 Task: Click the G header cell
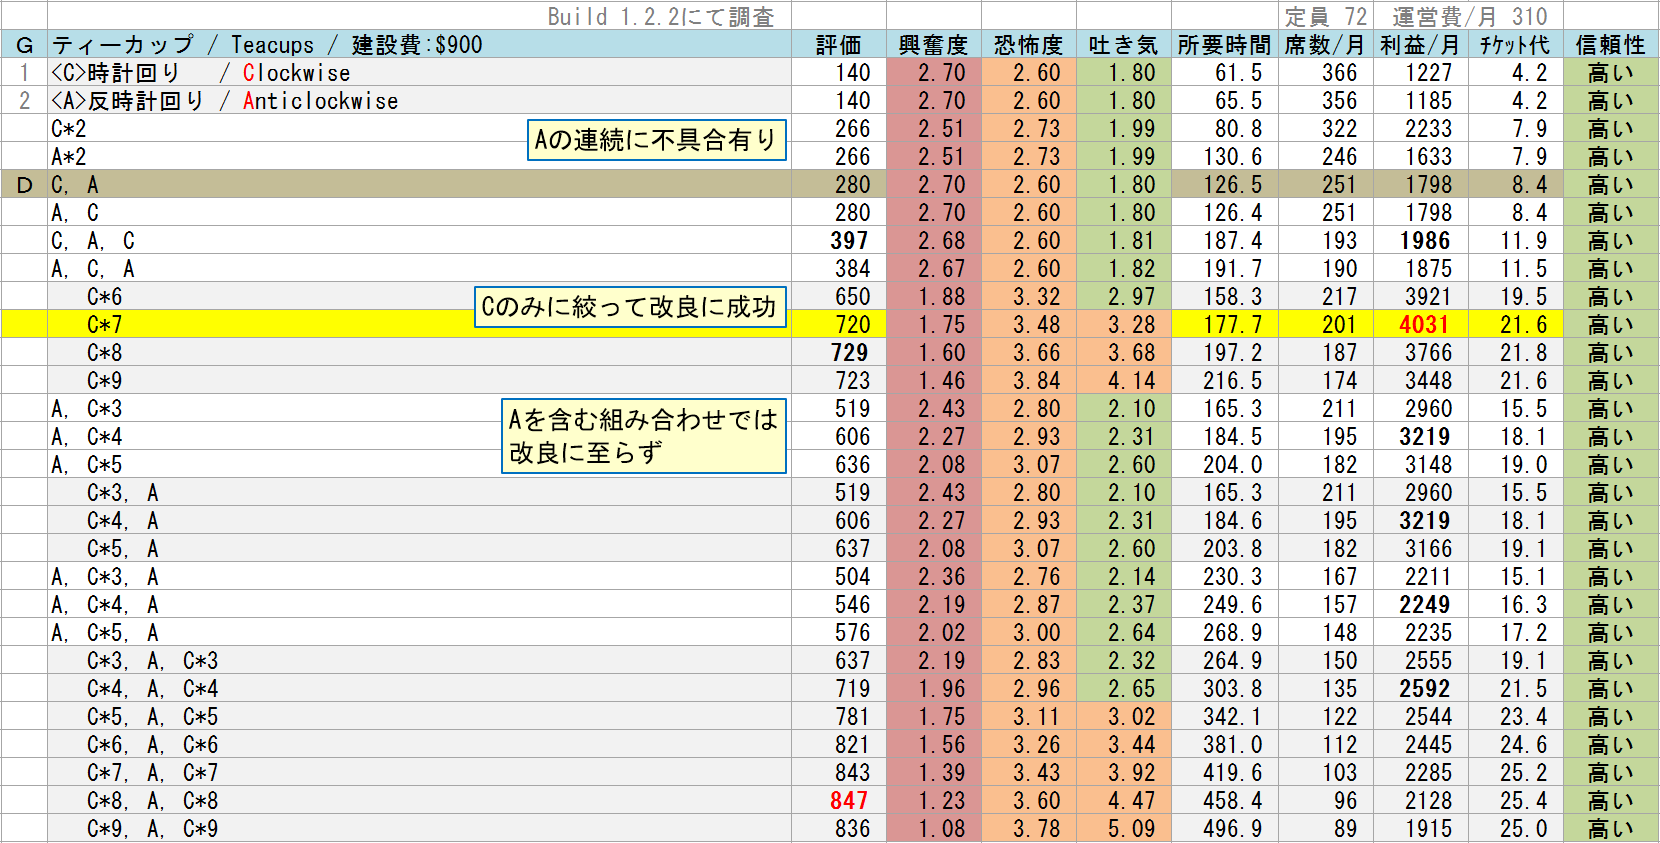click(24, 45)
